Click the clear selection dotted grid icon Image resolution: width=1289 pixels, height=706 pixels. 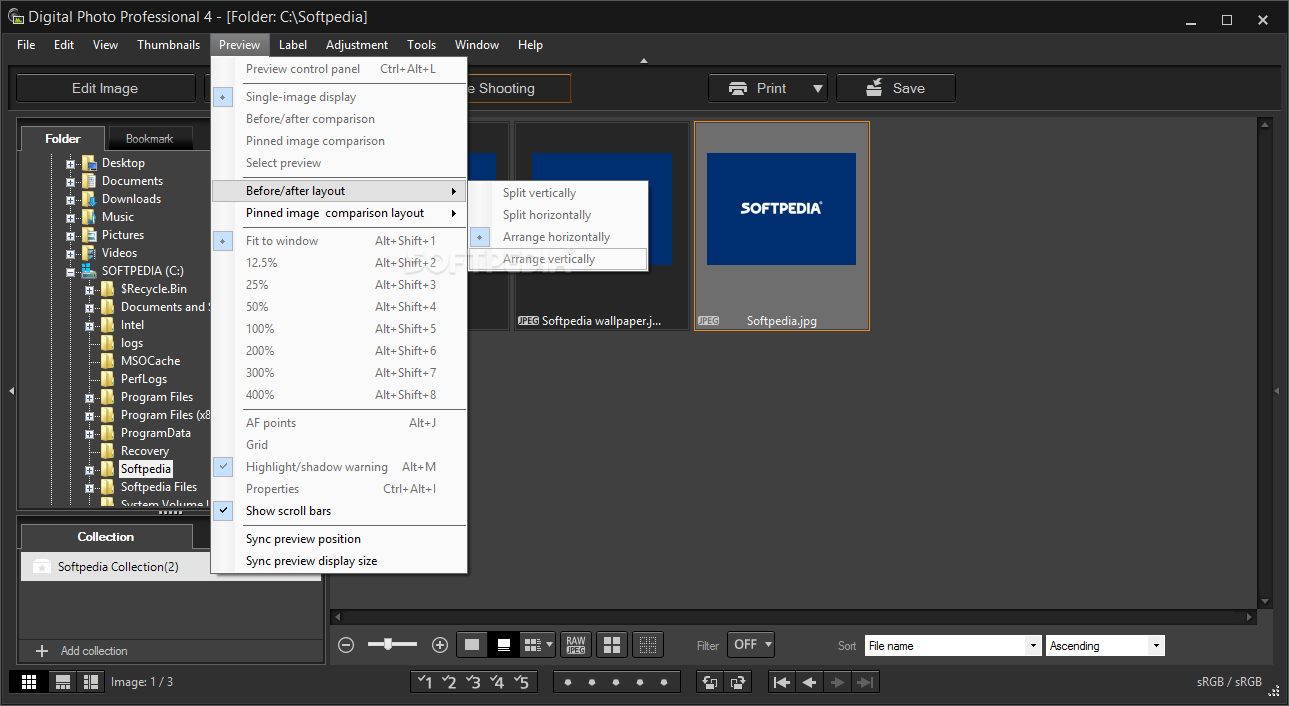click(x=648, y=645)
